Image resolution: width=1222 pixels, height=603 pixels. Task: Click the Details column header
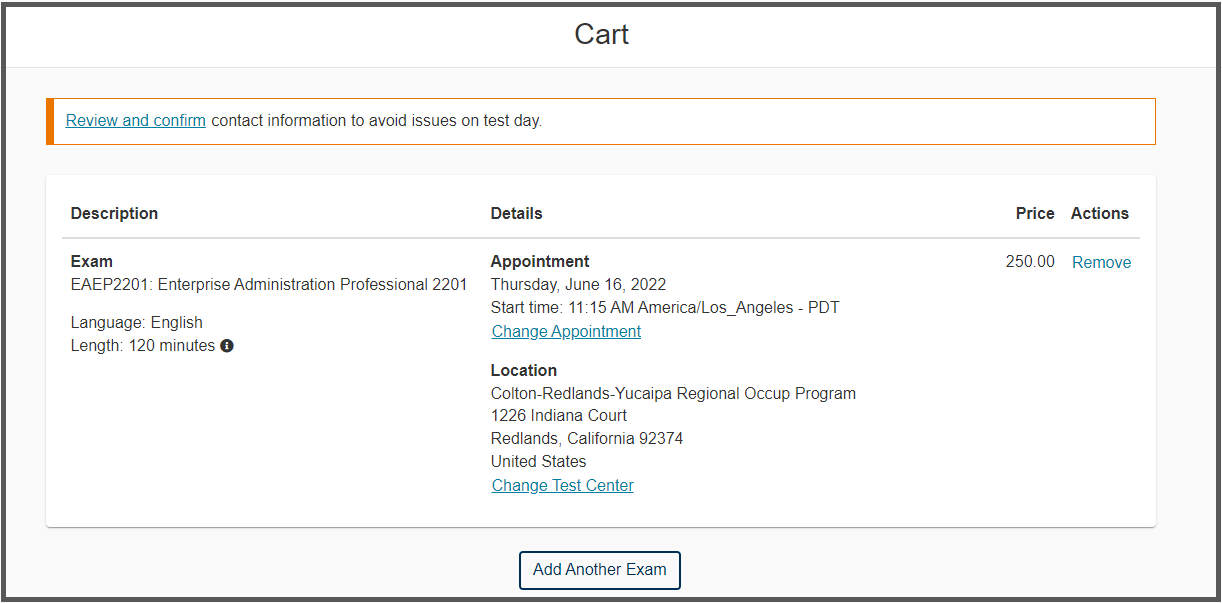pos(516,214)
